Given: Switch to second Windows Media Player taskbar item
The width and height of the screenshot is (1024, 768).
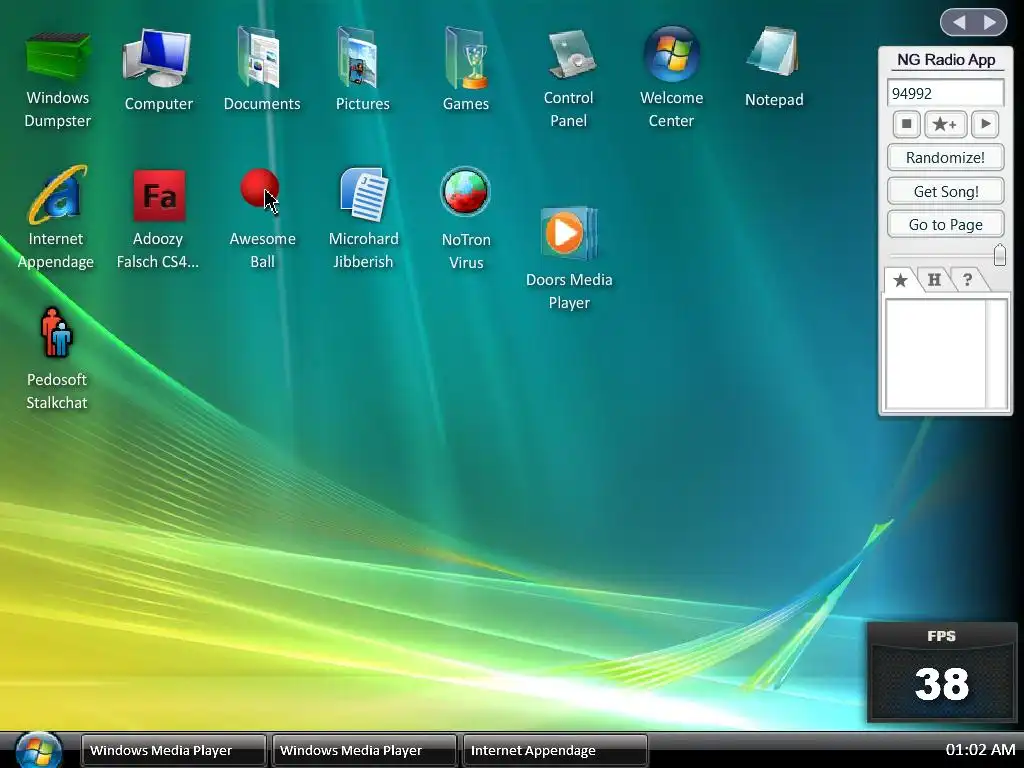Looking at the screenshot, I should (364, 750).
